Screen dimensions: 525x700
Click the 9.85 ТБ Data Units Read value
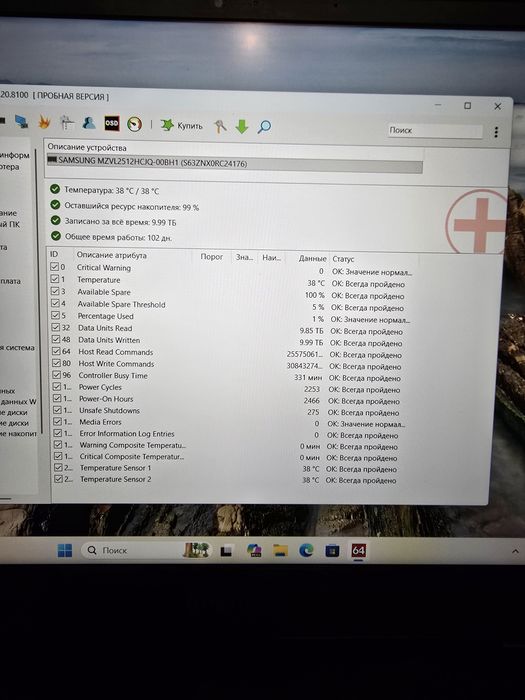point(311,331)
